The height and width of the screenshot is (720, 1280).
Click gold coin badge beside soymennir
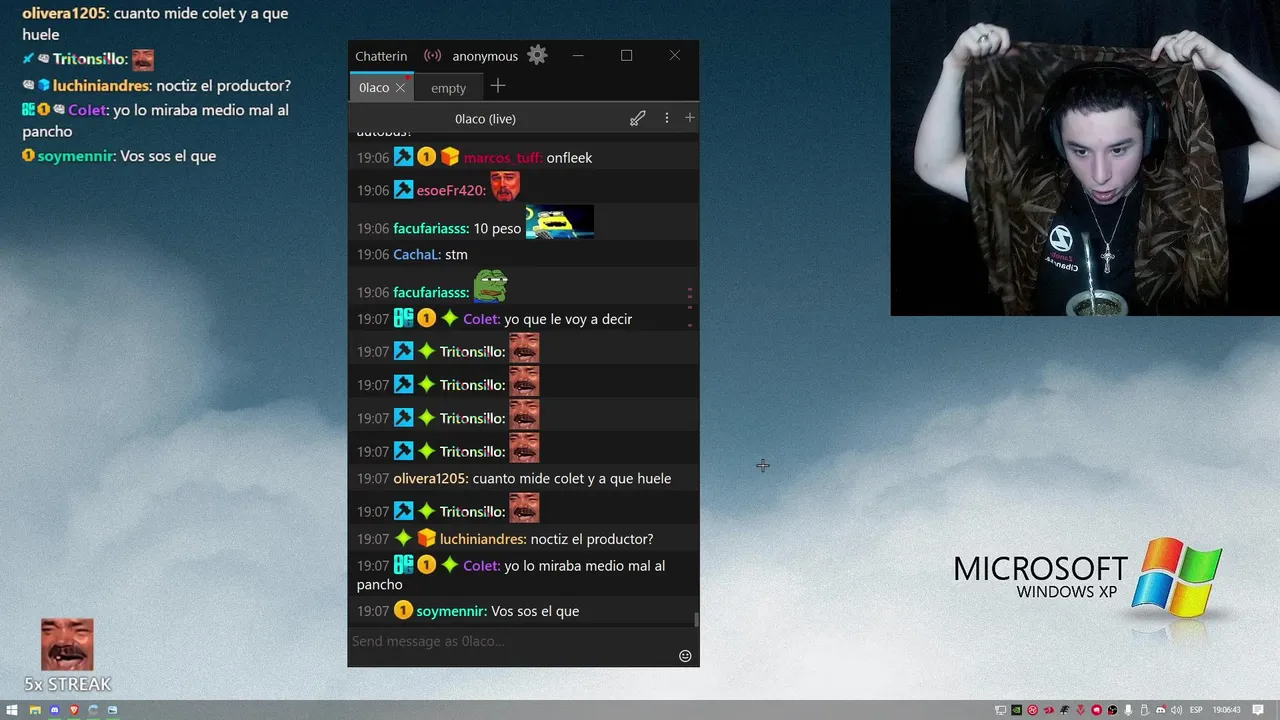[x=403, y=610]
